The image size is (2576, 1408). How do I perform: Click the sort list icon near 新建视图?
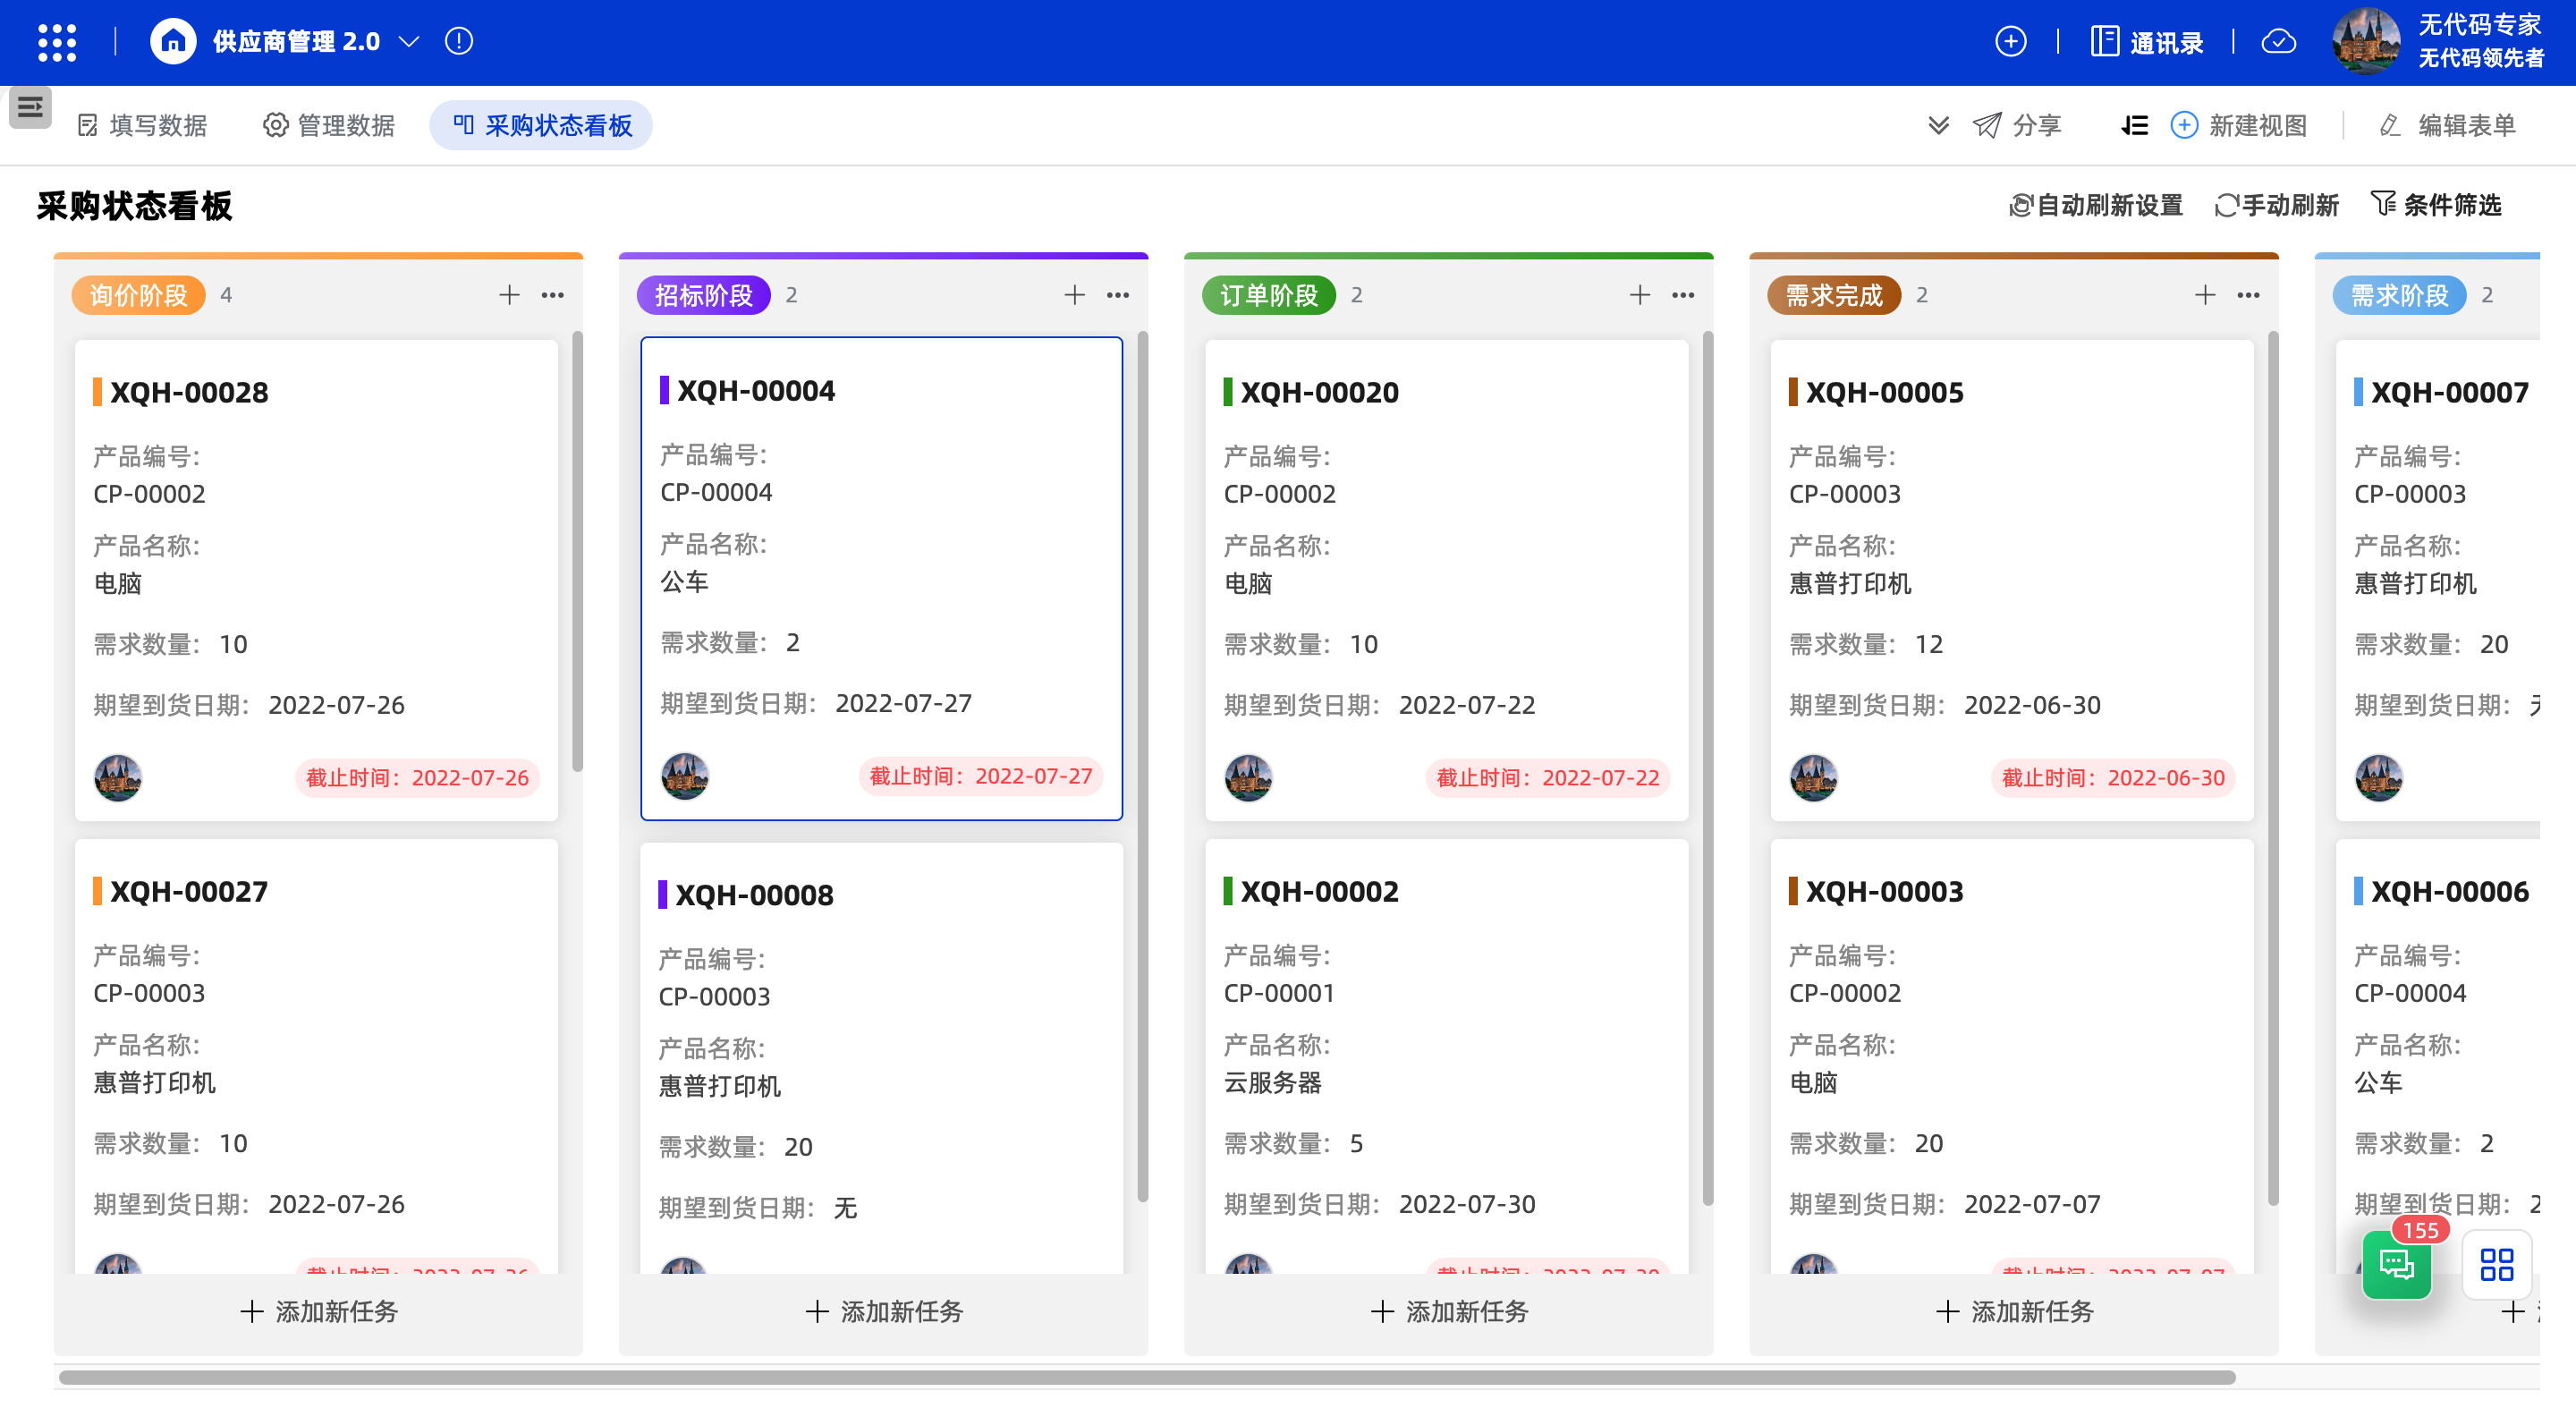point(2134,125)
